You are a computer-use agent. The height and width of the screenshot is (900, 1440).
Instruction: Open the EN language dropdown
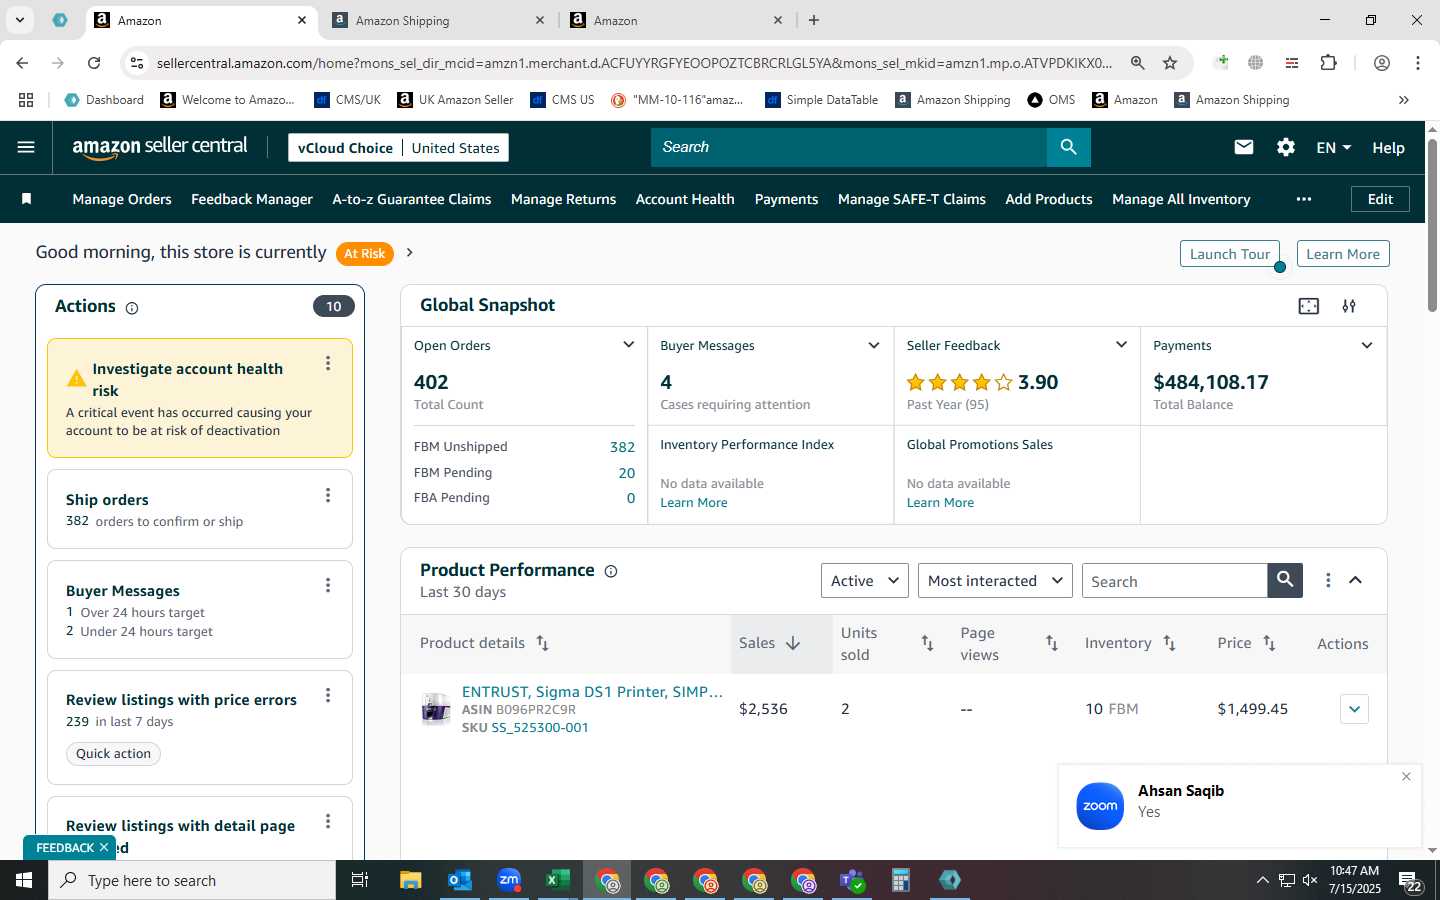click(x=1334, y=147)
